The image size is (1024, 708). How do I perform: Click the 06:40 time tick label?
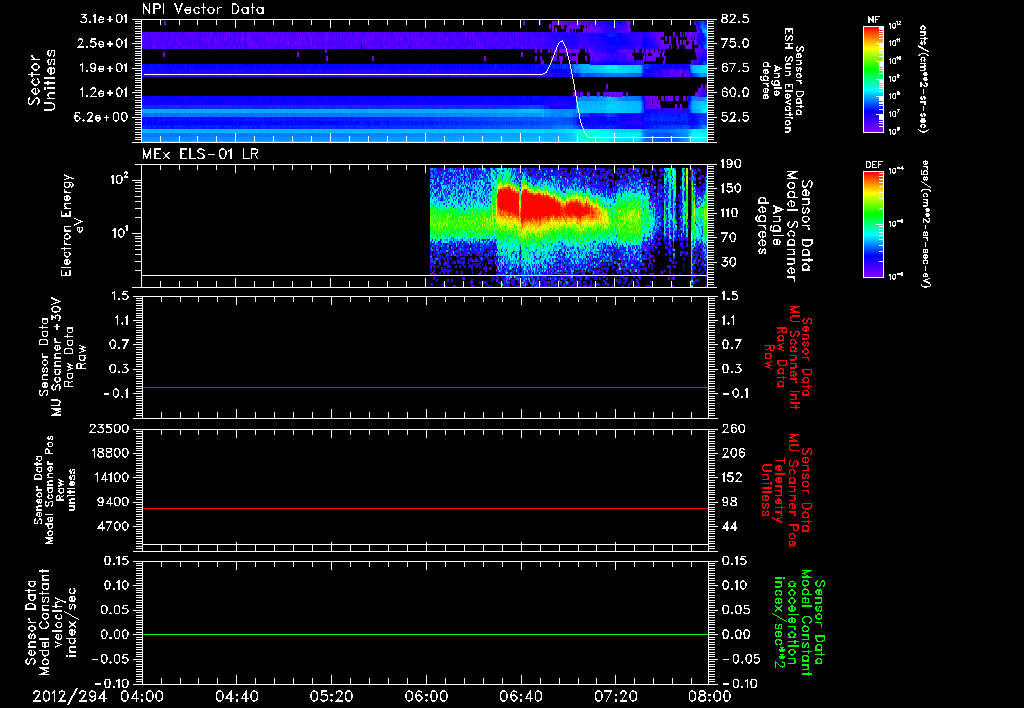521,696
